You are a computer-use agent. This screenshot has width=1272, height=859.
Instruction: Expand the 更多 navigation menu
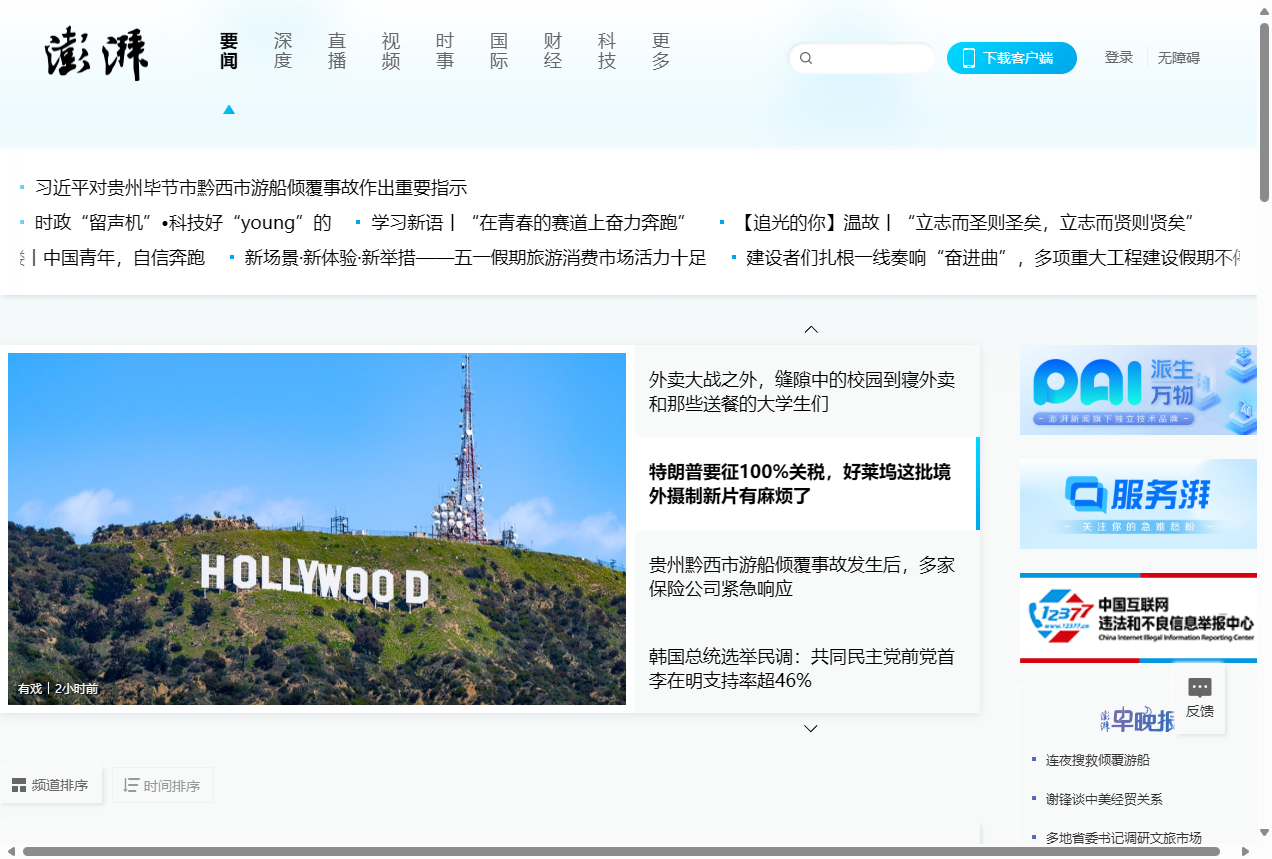[660, 51]
